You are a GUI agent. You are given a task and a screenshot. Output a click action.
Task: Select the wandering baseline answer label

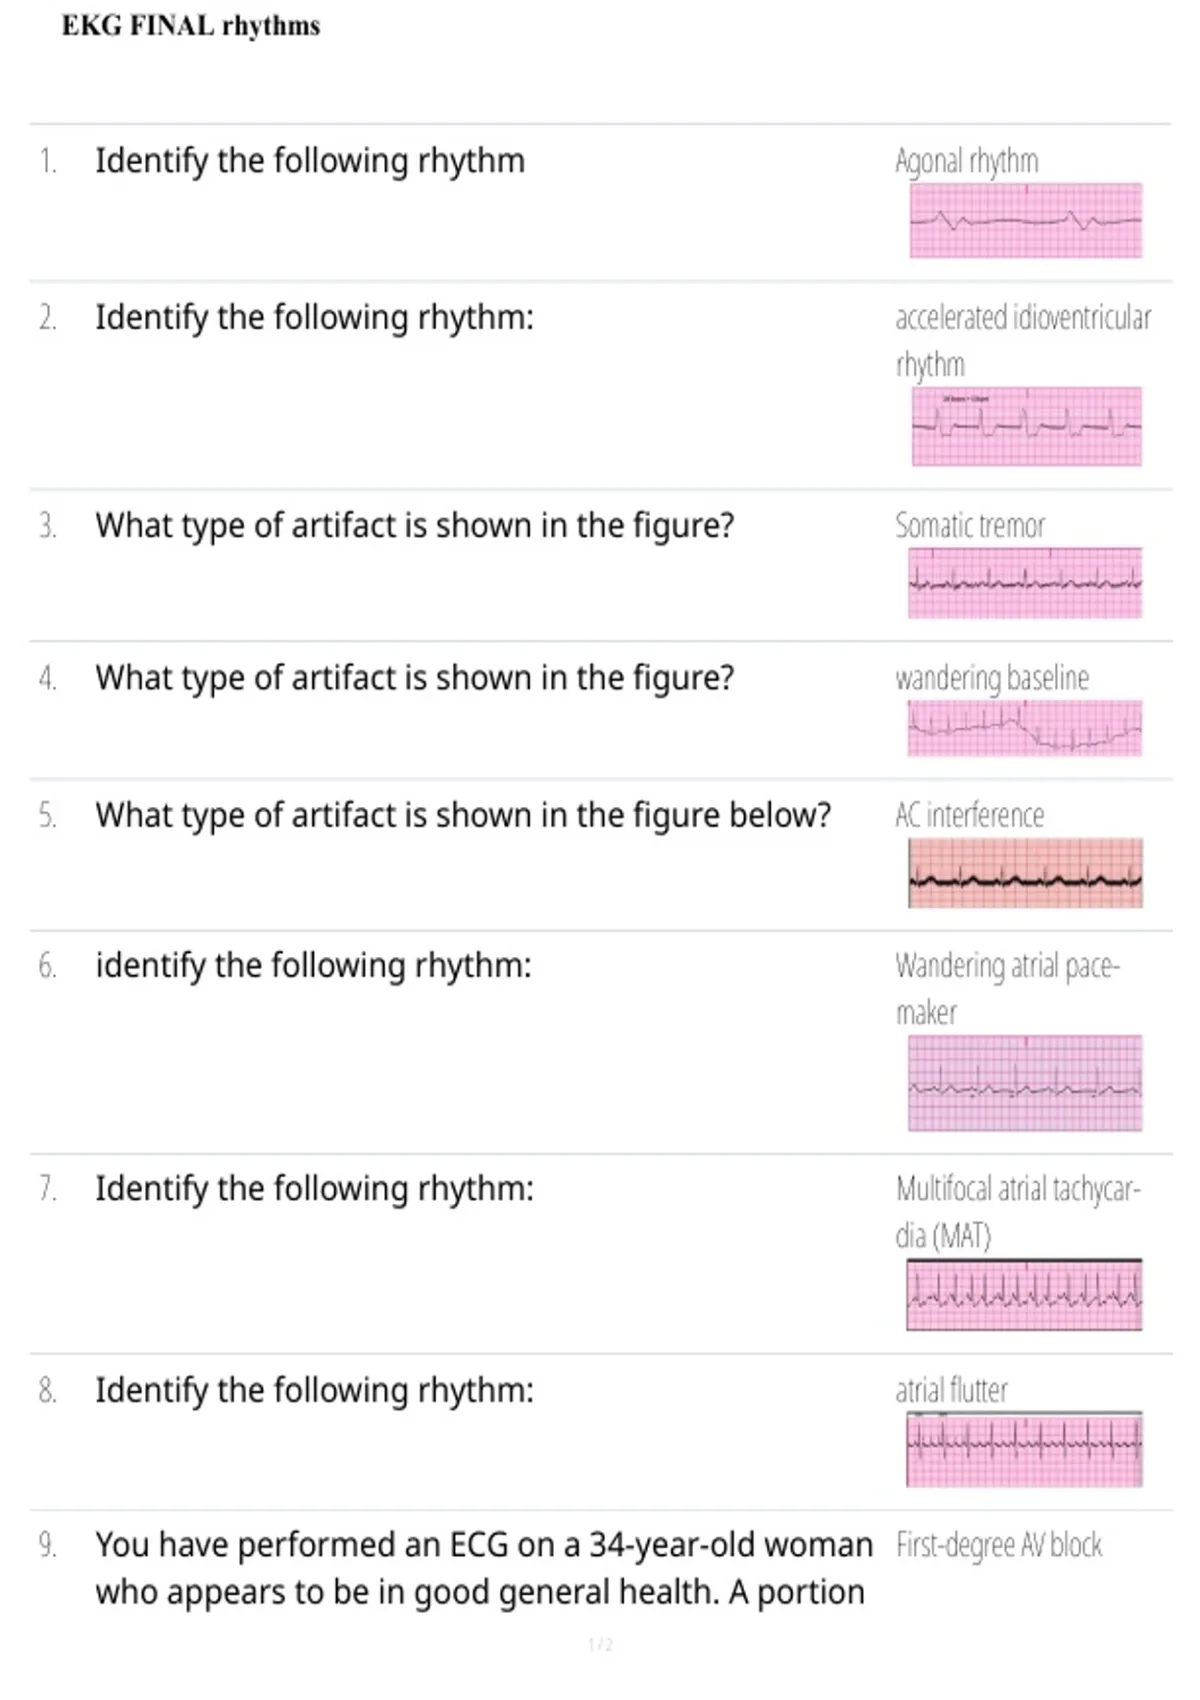pos(992,678)
